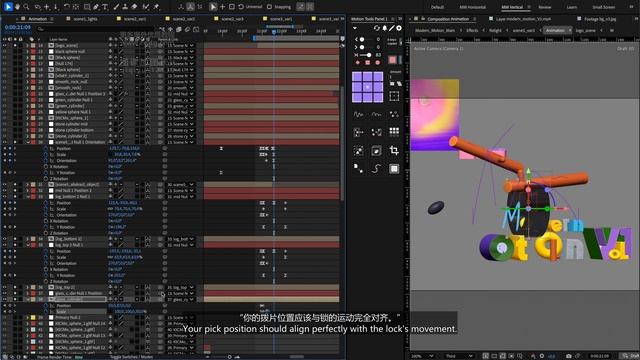This screenshot has height=360, width=640.
Task: Select the Learn workspace
Action: tap(571, 7)
